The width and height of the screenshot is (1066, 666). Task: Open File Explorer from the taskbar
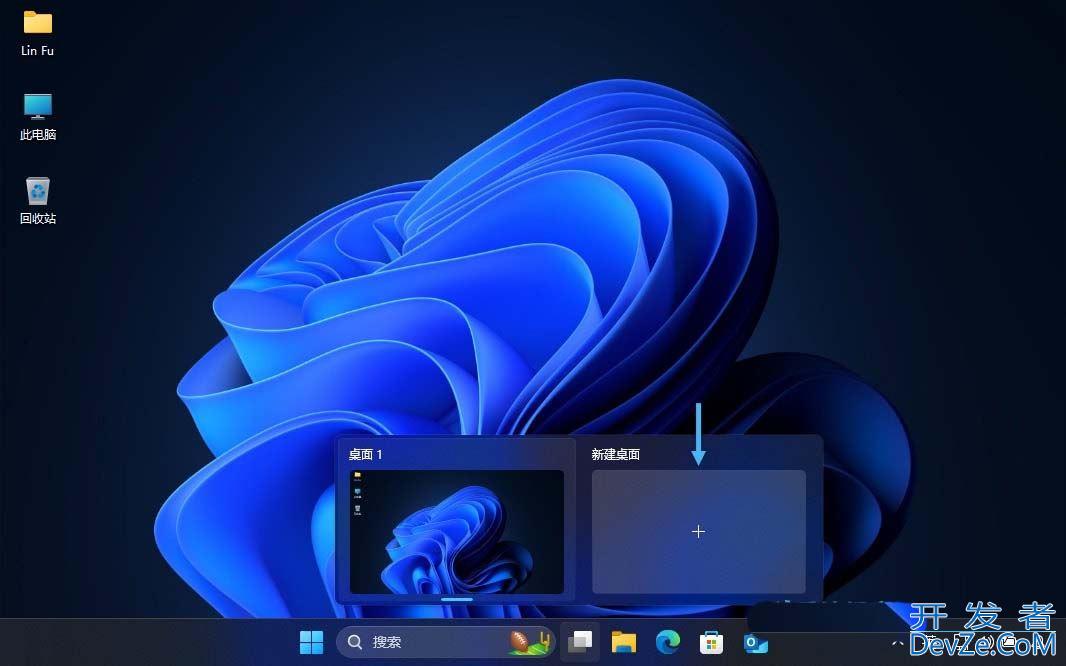pos(623,642)
